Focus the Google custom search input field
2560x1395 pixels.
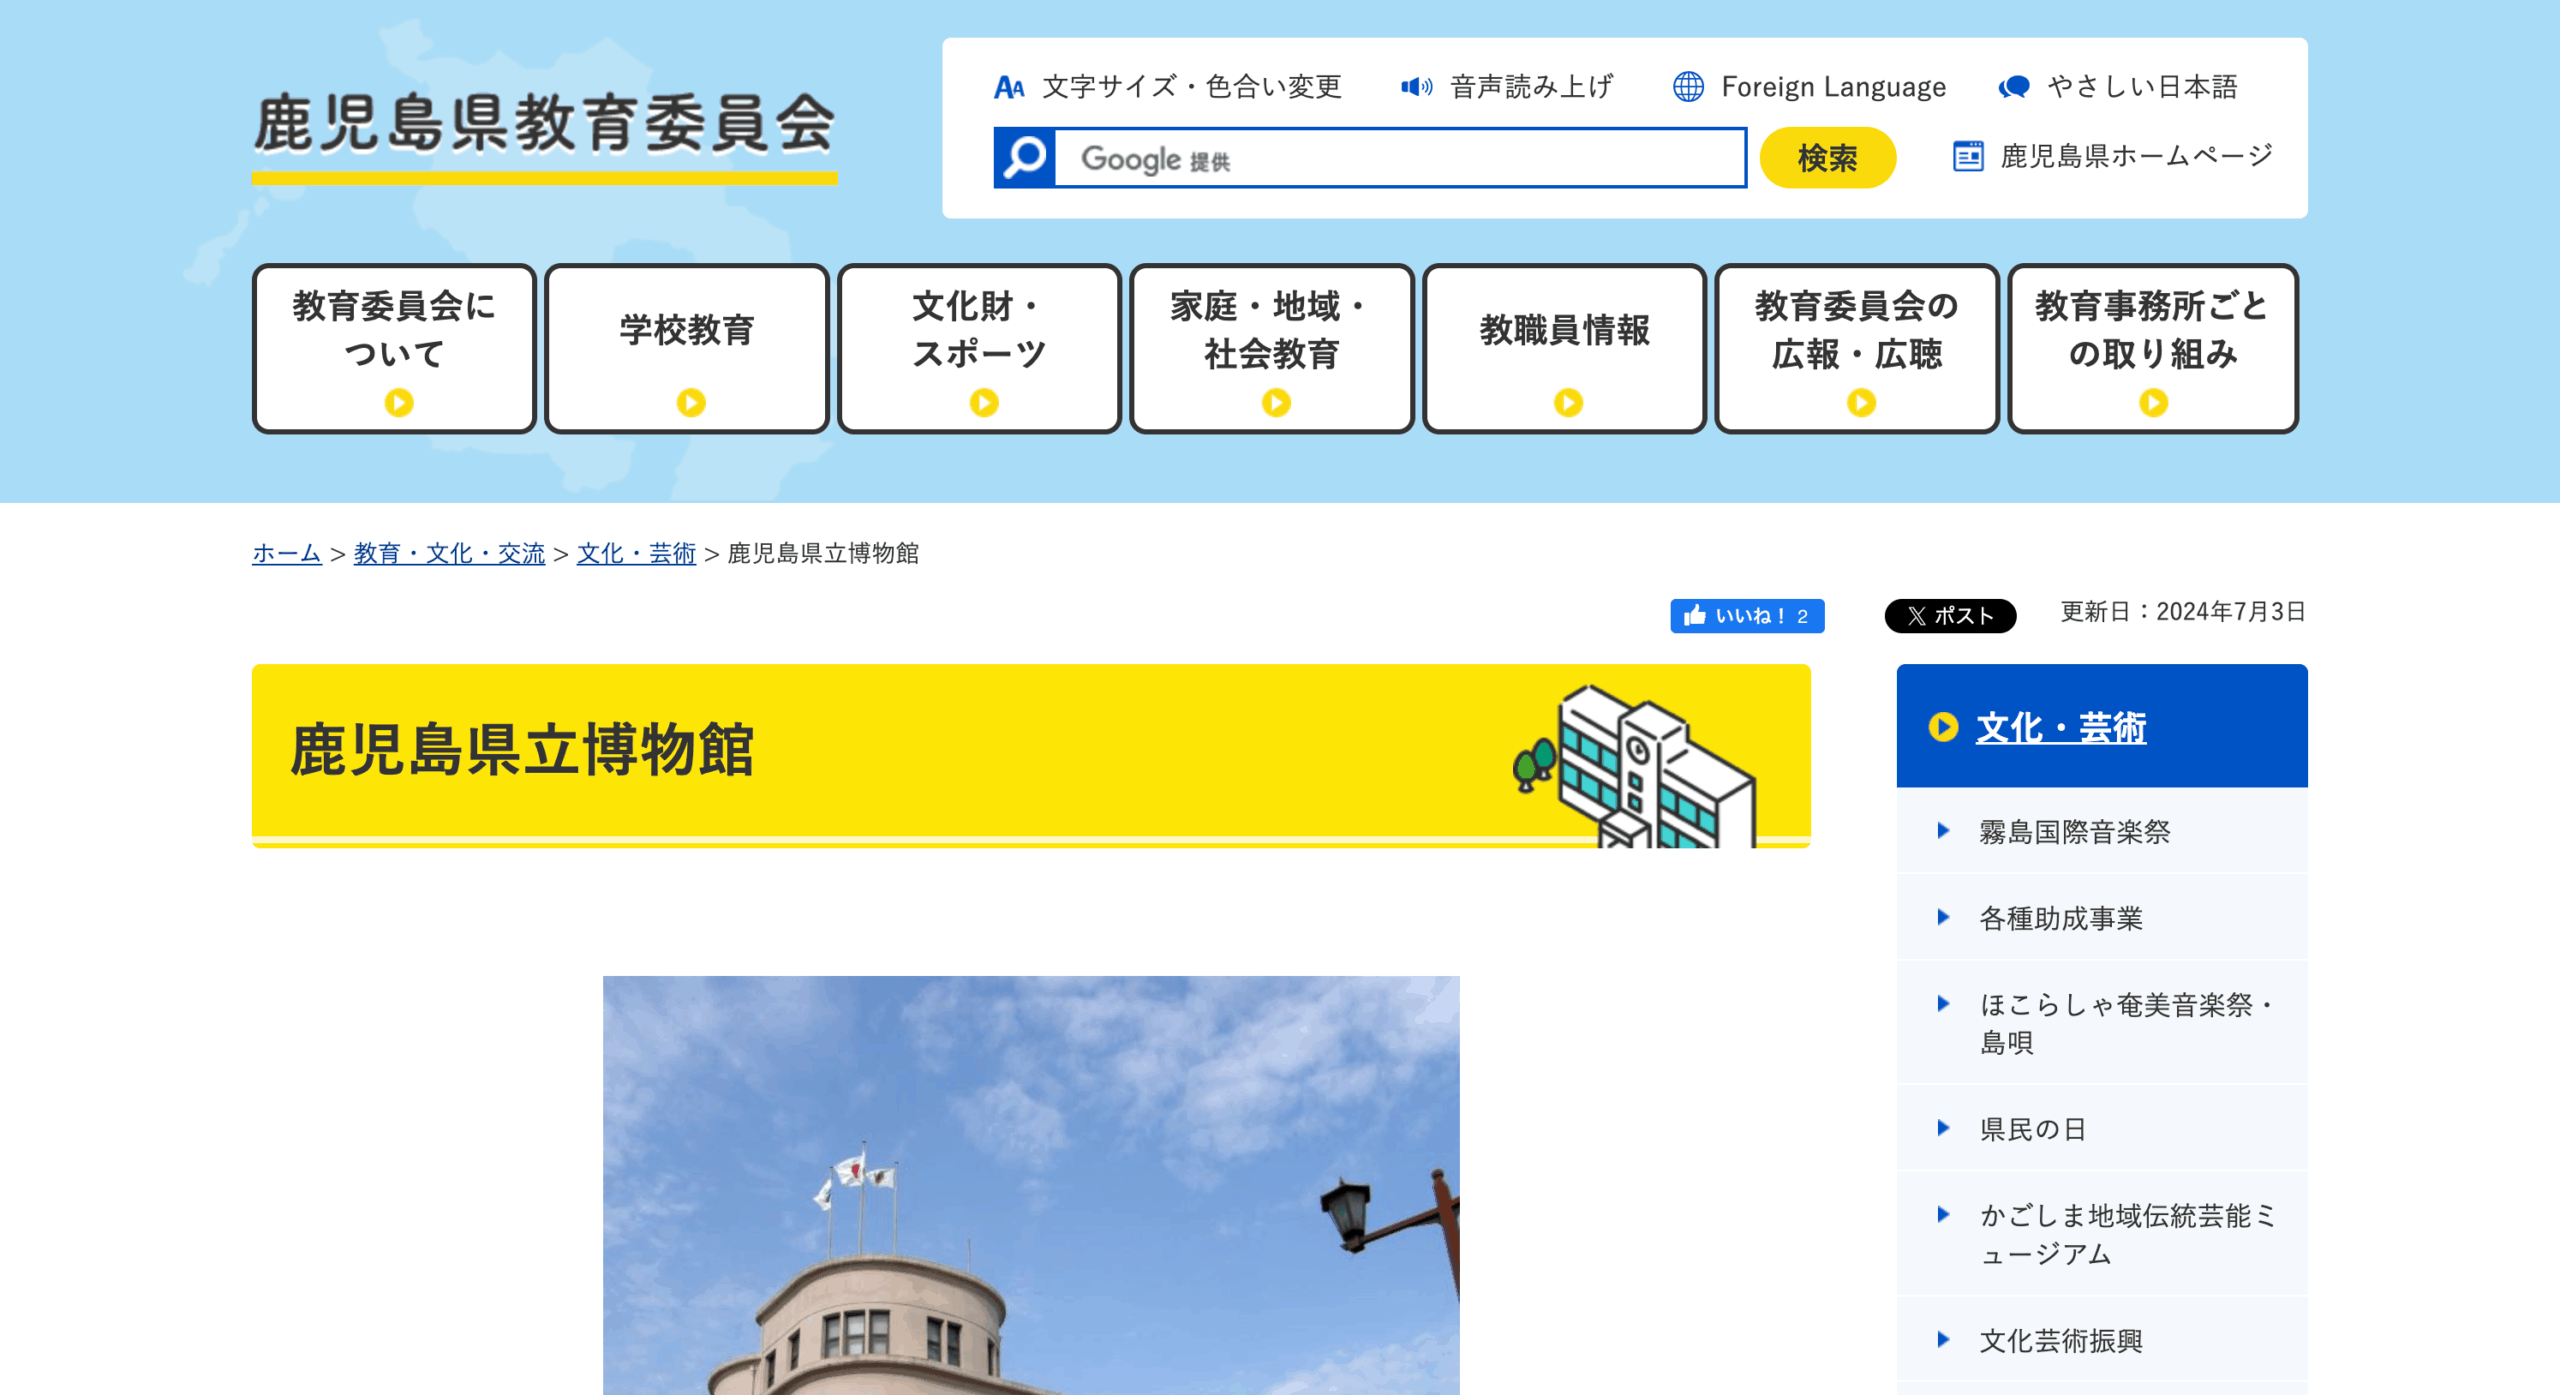click(1400, 158)
